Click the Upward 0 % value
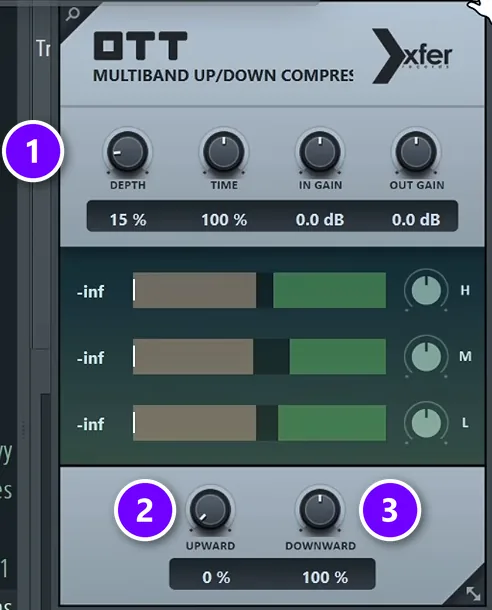Image resolution: width=492 pixels, height=610 pixels. (x=216, y=577)
